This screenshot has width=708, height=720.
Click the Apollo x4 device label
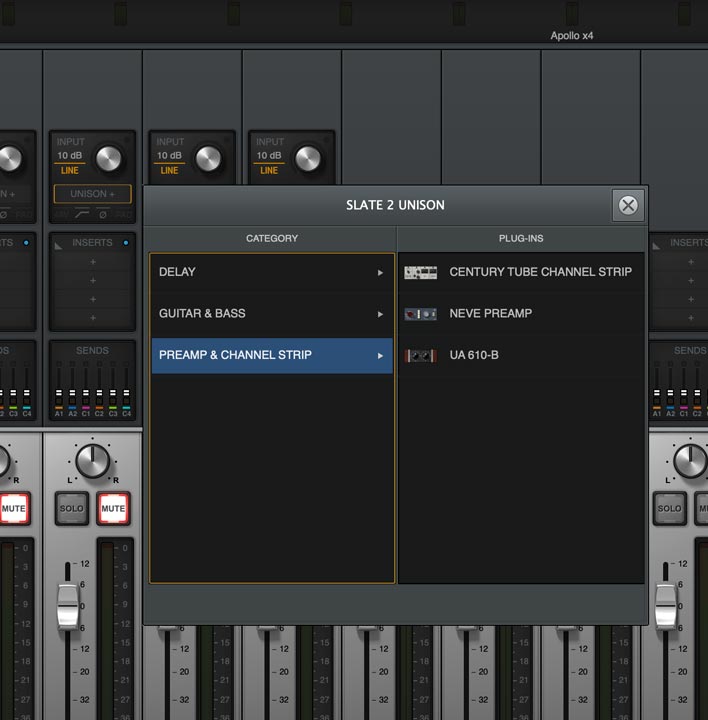pos(572,35)
